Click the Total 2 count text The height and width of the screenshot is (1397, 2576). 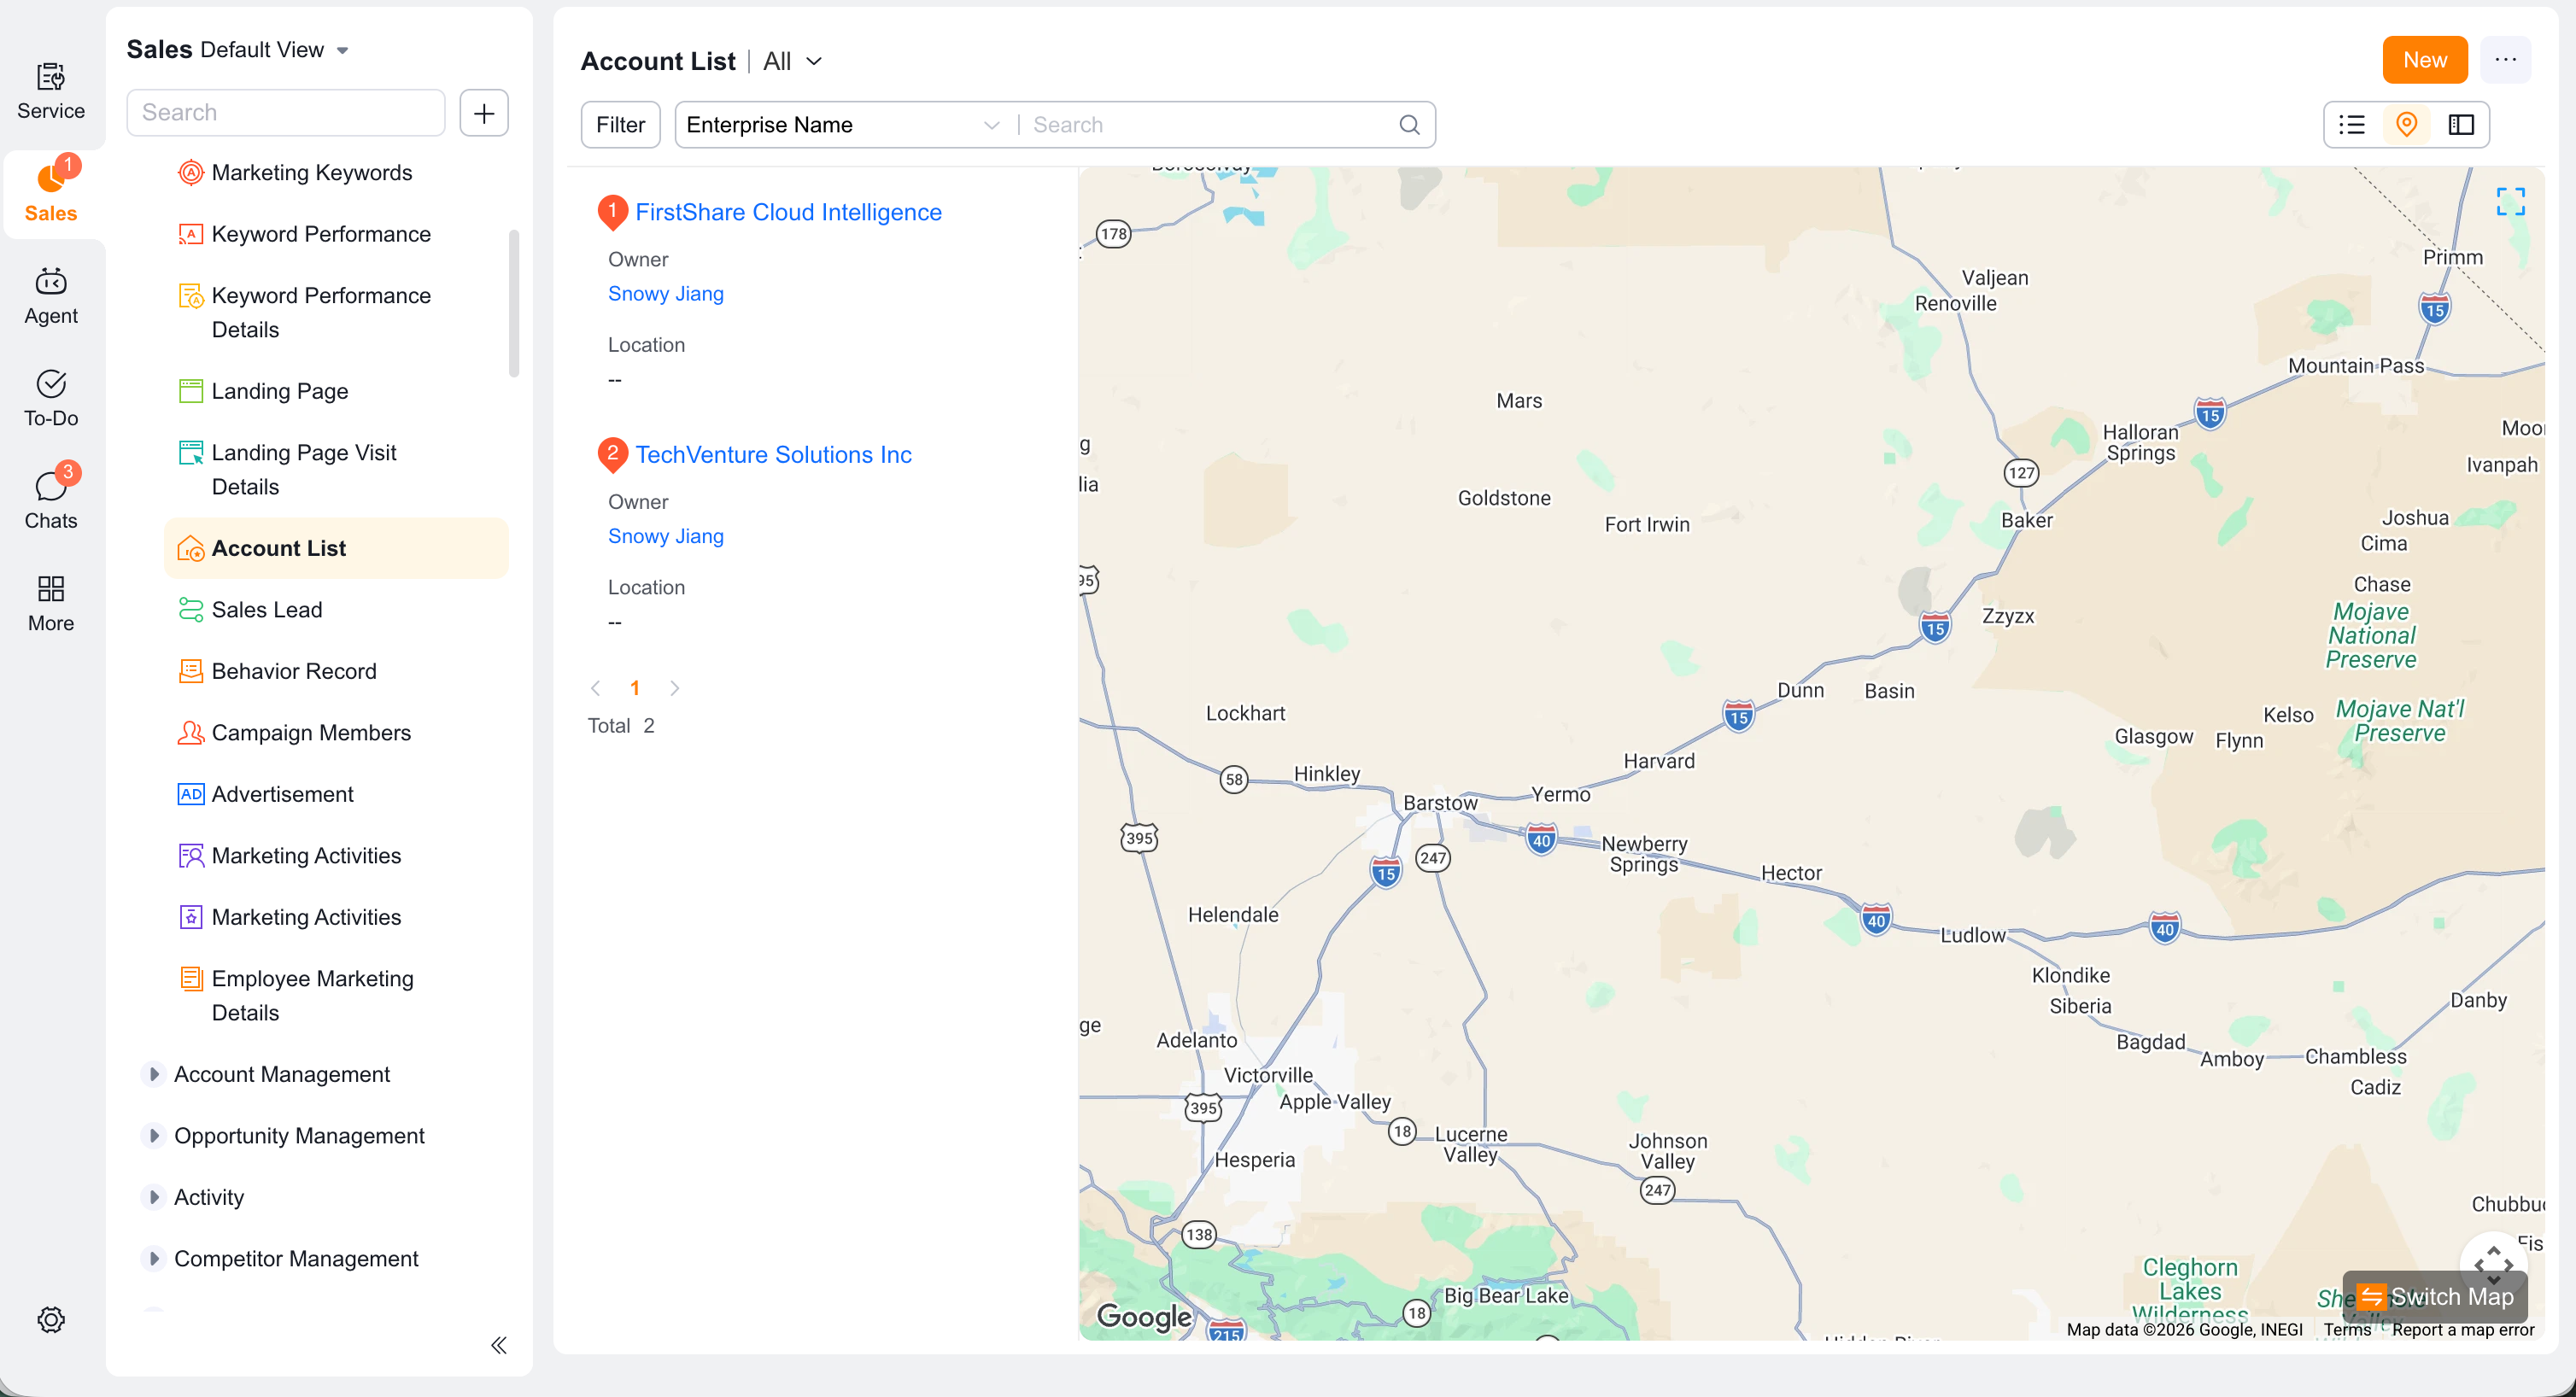[x=621, y=726]
